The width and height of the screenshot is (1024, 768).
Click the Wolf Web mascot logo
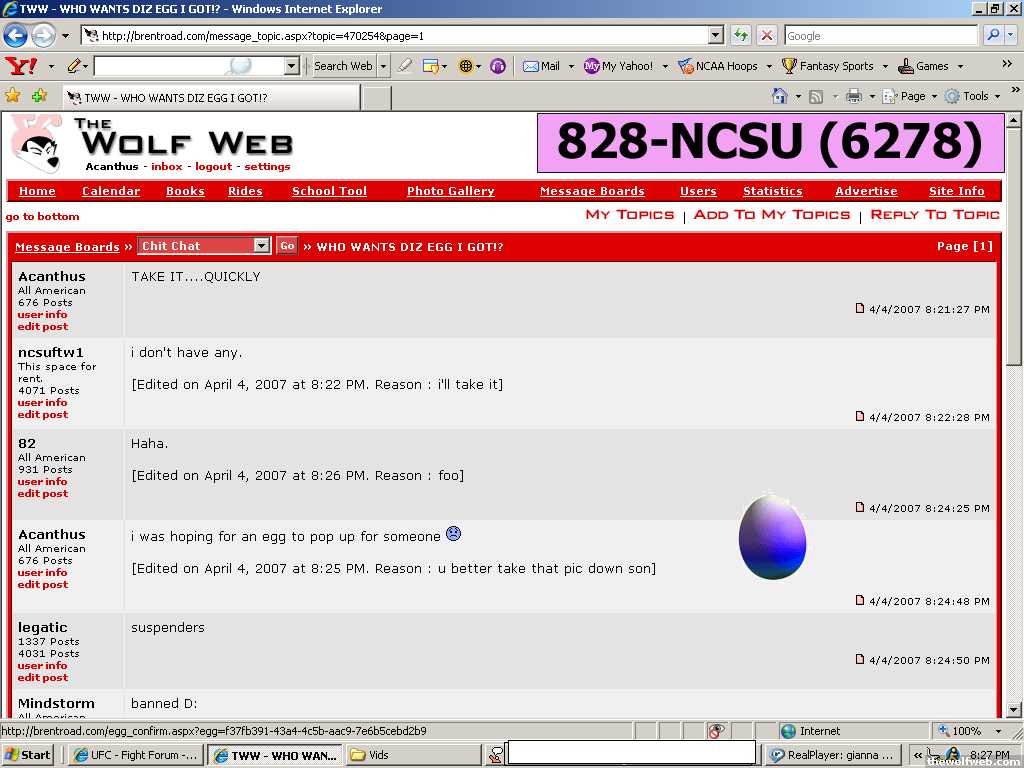click(36, 143)
